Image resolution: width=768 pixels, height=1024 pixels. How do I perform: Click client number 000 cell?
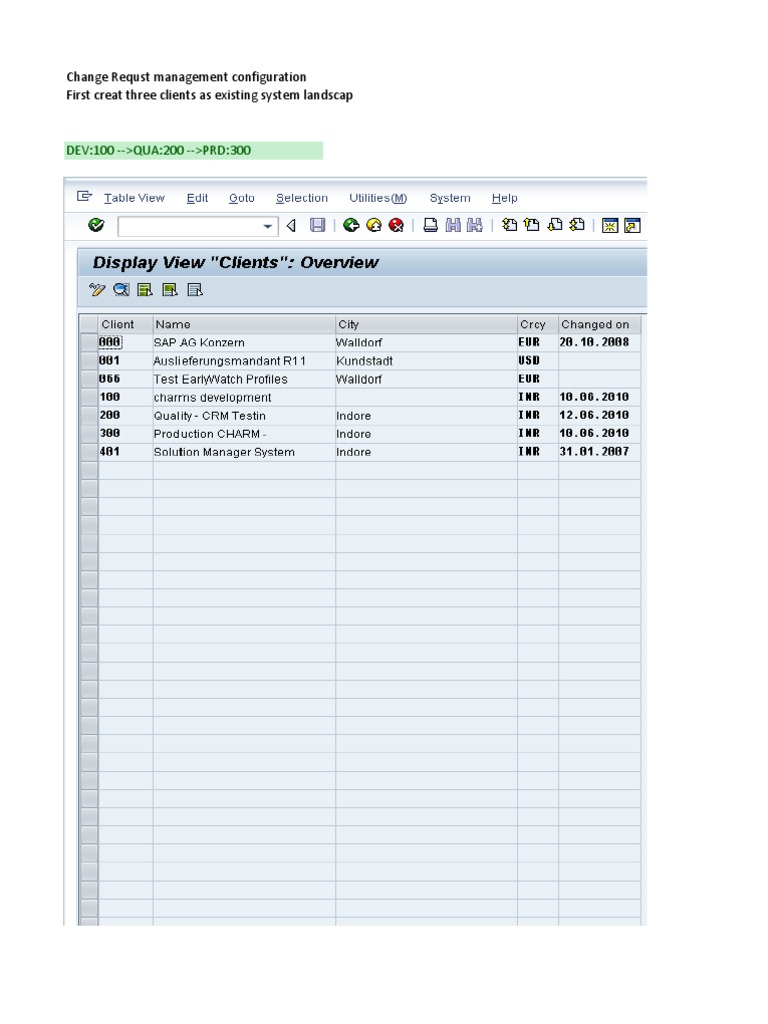coord(125,343)
